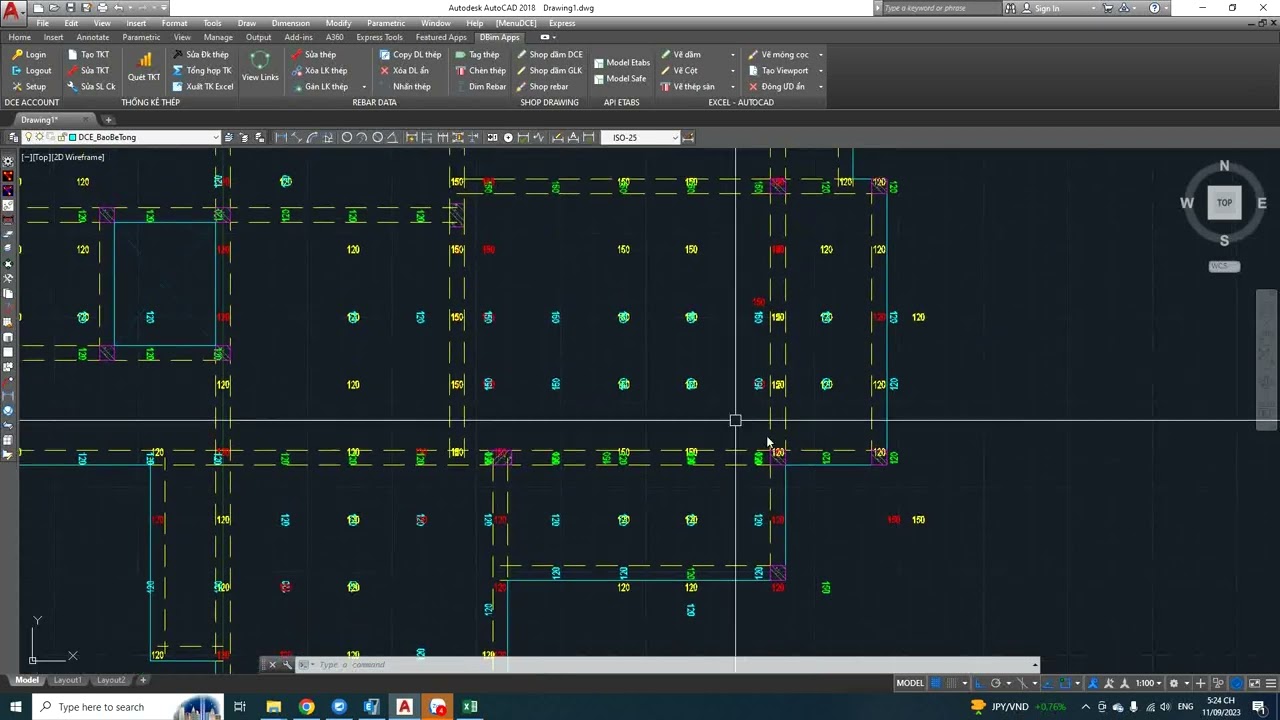The height and width of the screenshot is (720, 1280).
Task: Open View Links tool
Action: (x=260, y=67)
